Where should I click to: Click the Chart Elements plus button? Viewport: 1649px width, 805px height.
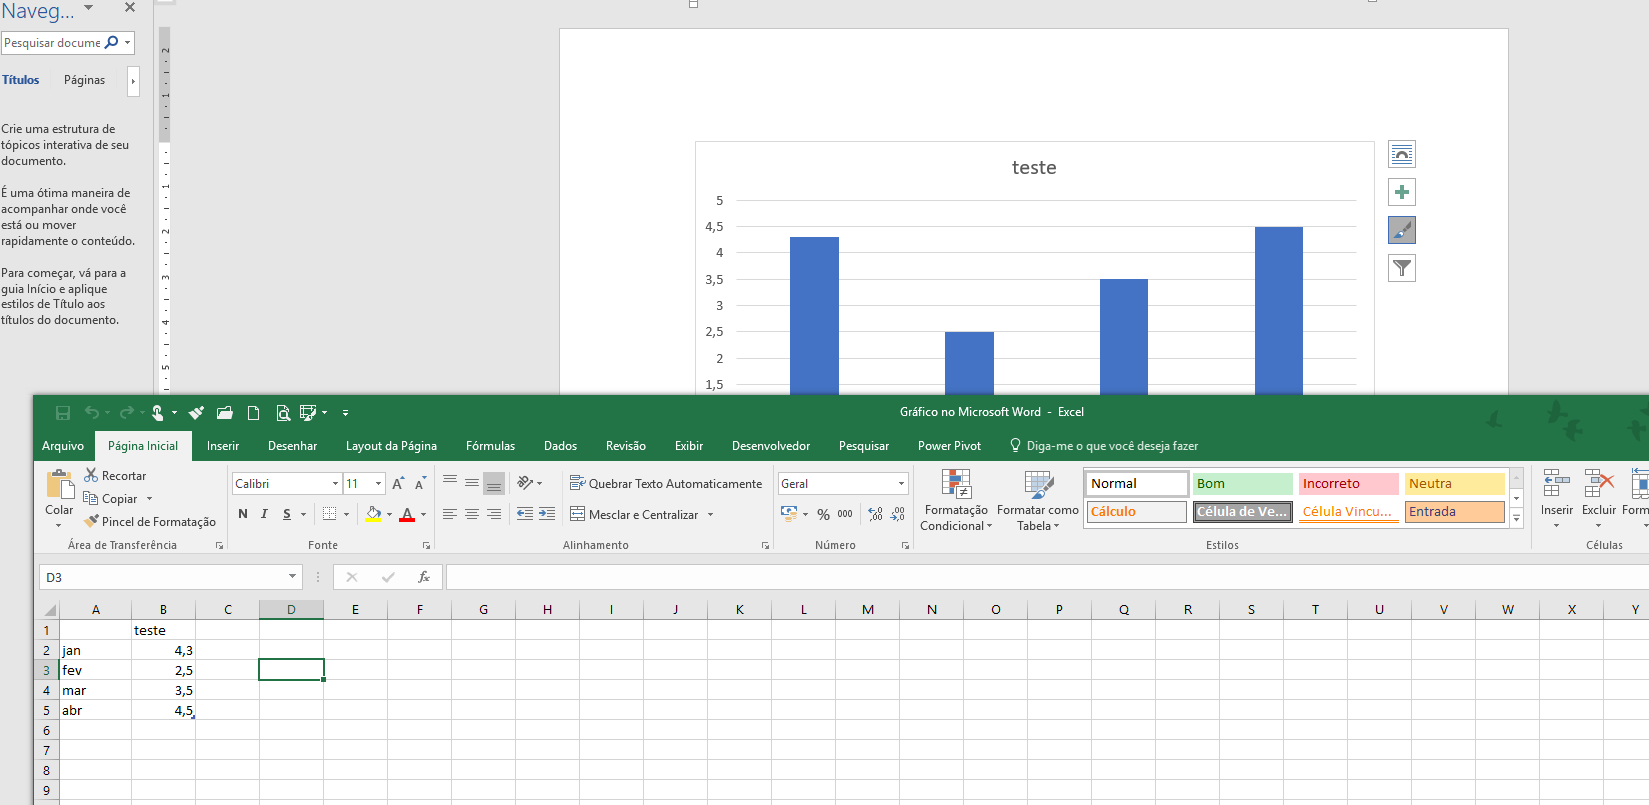point(1402,192)
